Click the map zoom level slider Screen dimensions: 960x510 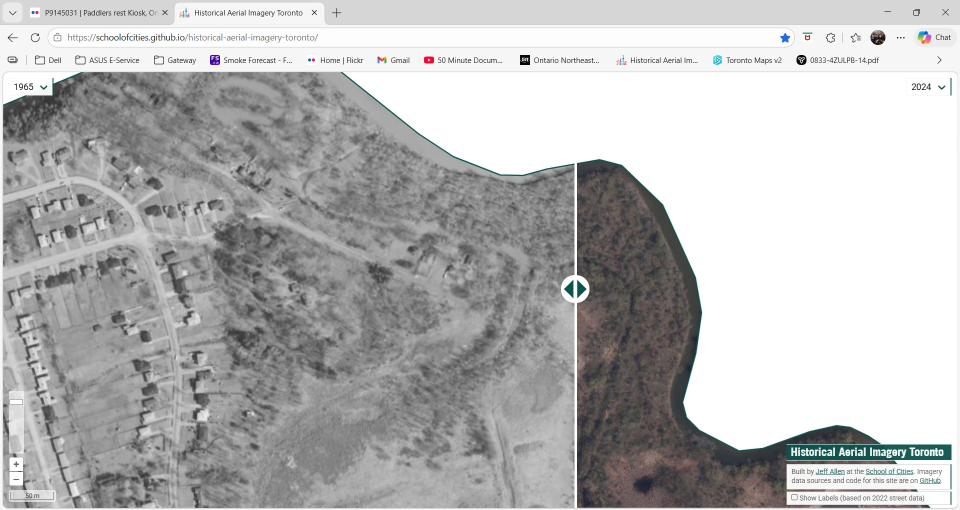(x=16, y=425)
